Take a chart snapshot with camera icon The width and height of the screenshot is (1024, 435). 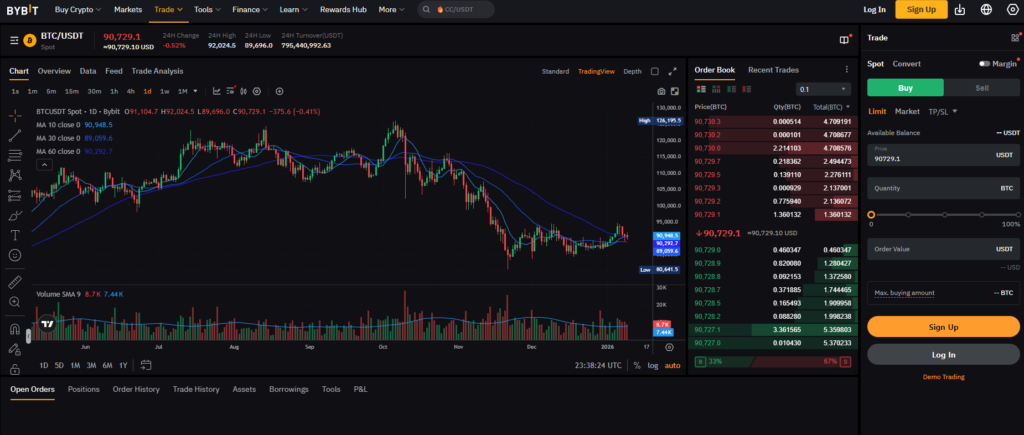tap(662, 91)
